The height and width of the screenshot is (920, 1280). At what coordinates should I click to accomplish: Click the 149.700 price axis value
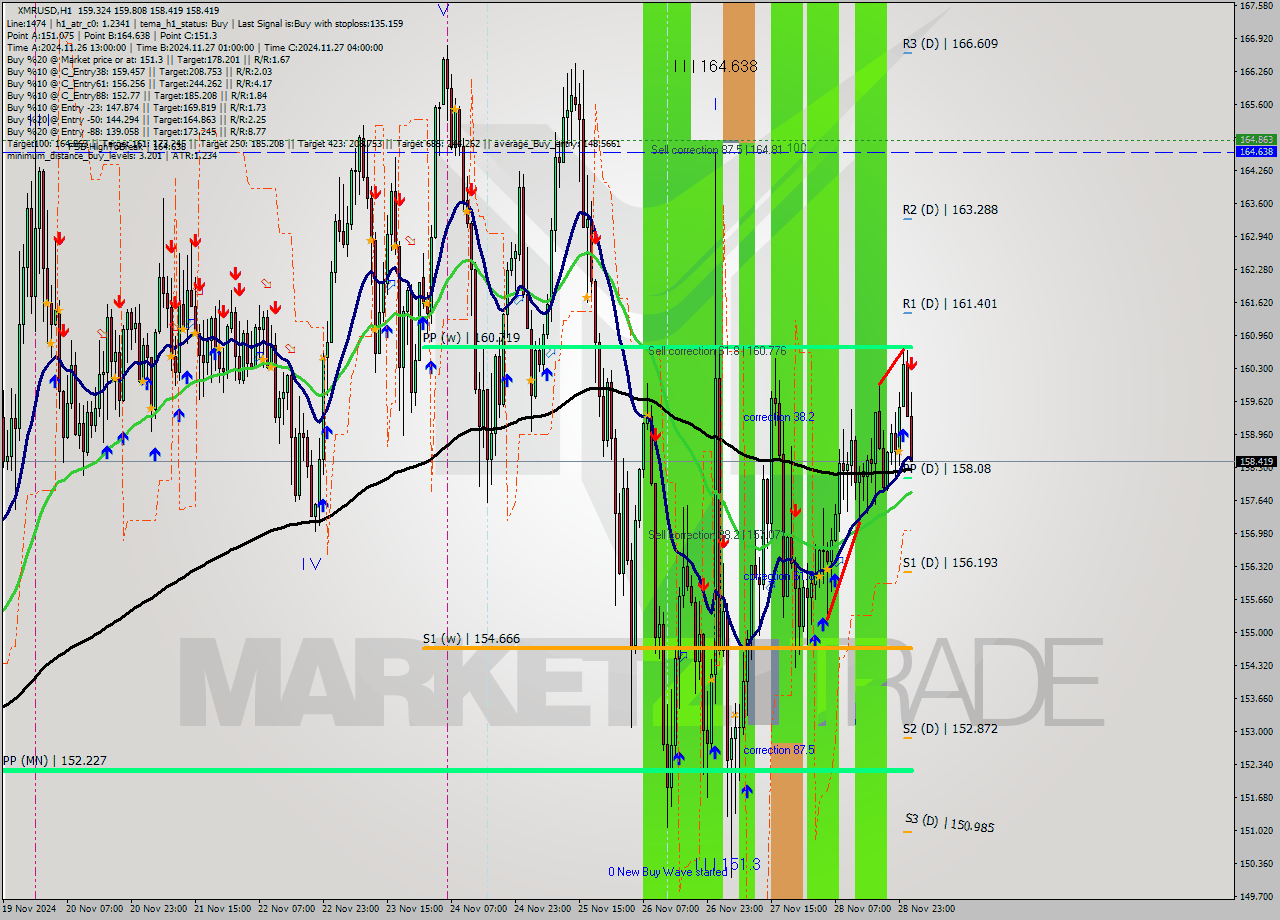coord(1256,897)
